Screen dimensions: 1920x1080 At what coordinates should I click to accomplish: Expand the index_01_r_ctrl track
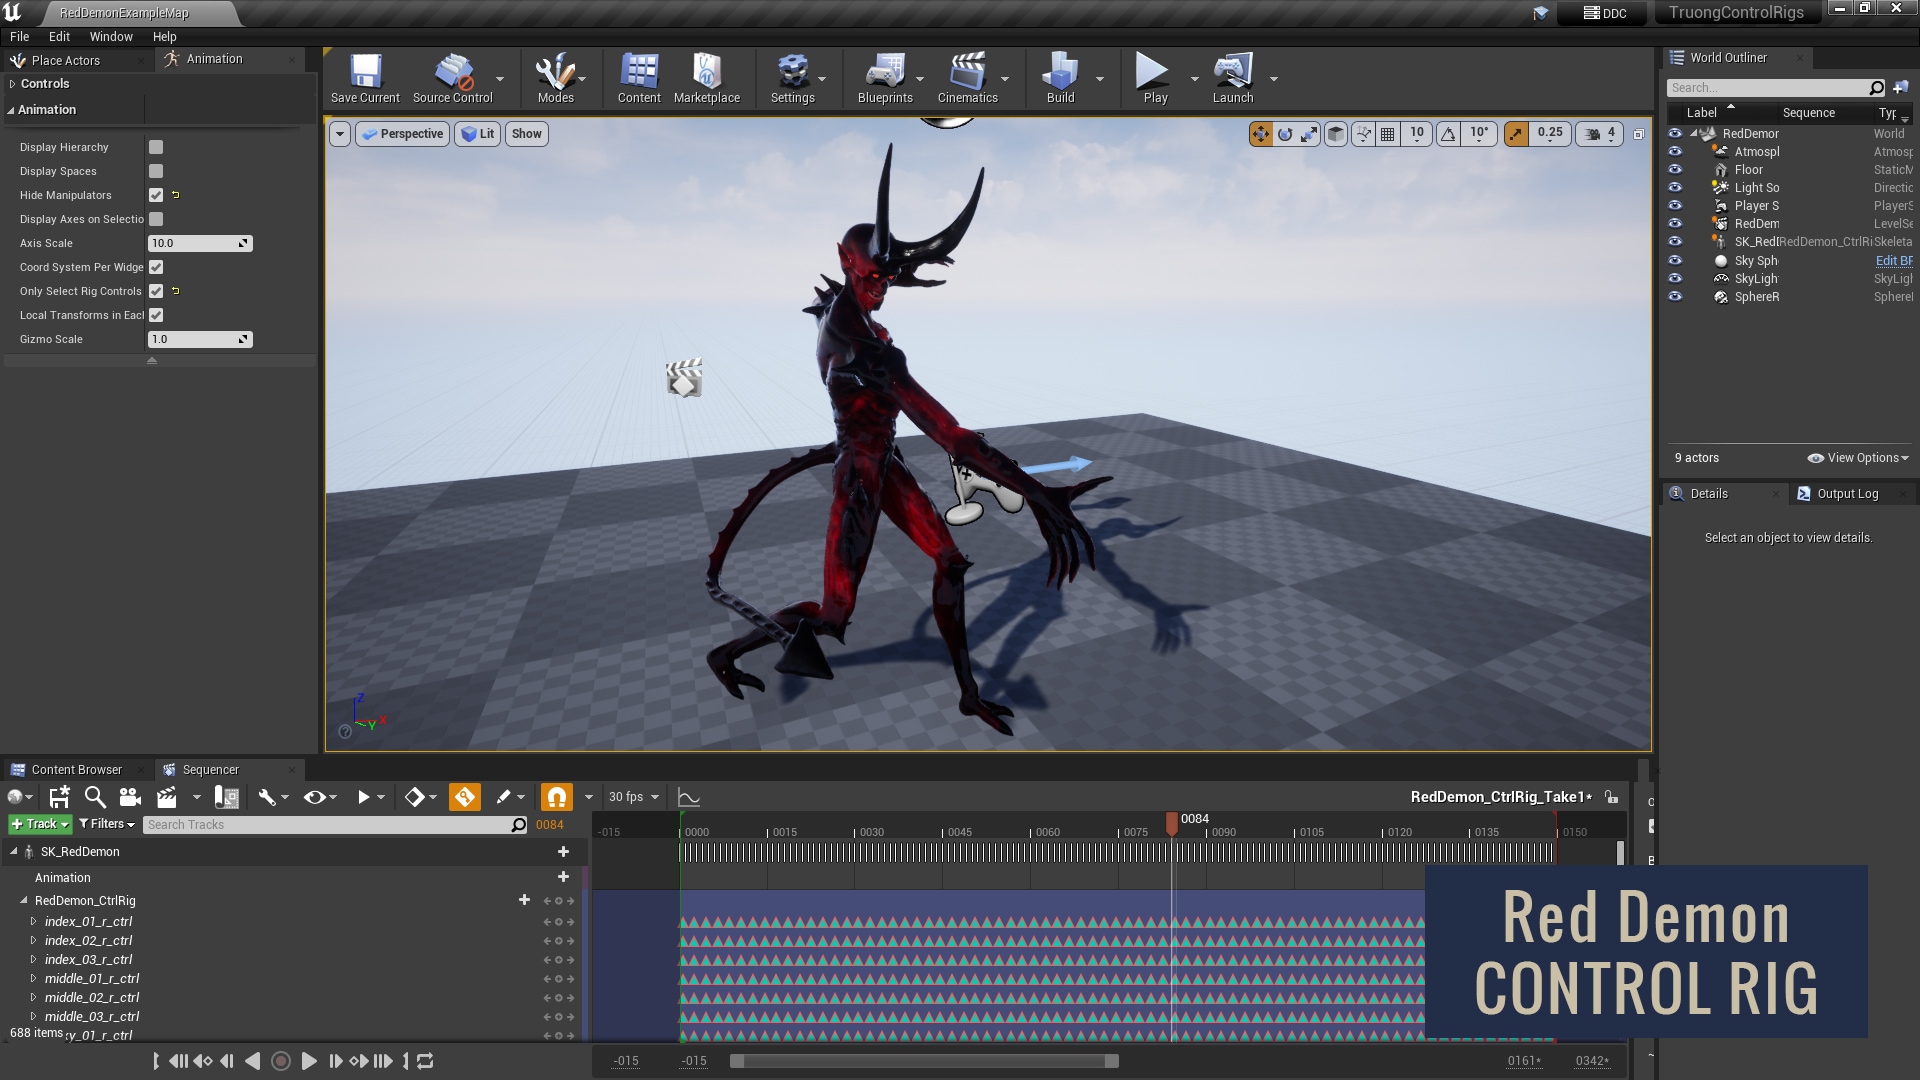(x=34, y=921)
